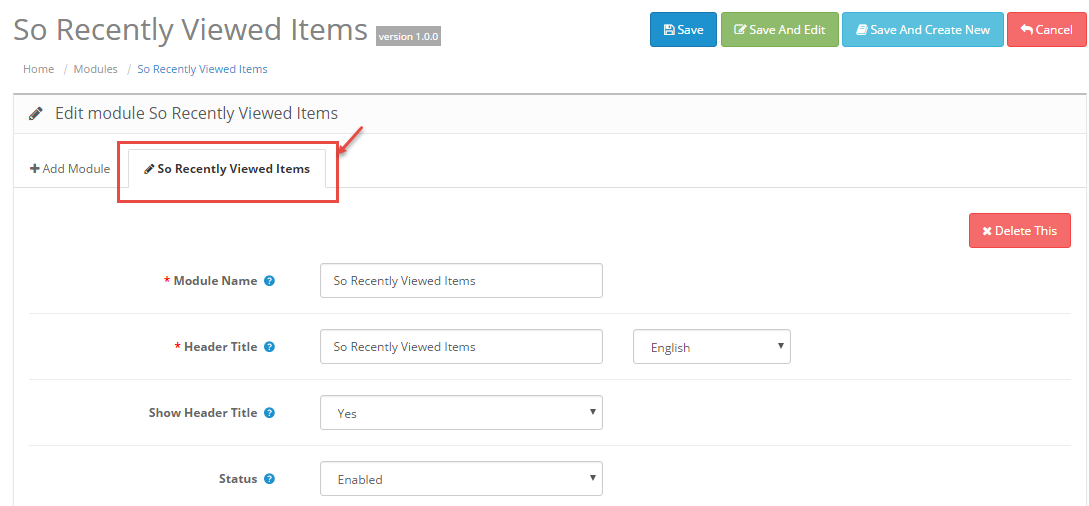Focus the Module Name text field
The height and width of the screenshot is (506, 1089).
pos(461,281)
